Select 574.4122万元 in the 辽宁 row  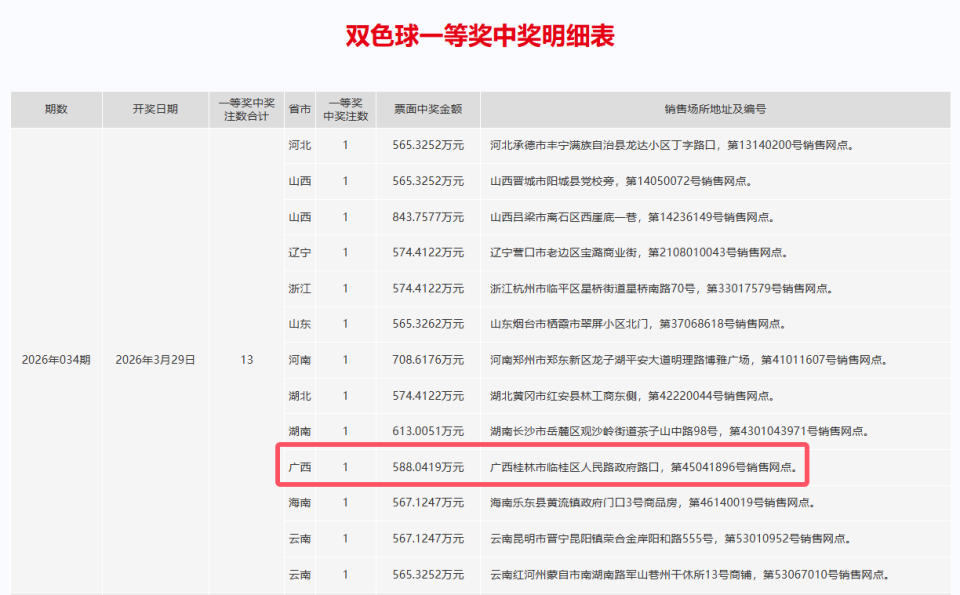428,253
